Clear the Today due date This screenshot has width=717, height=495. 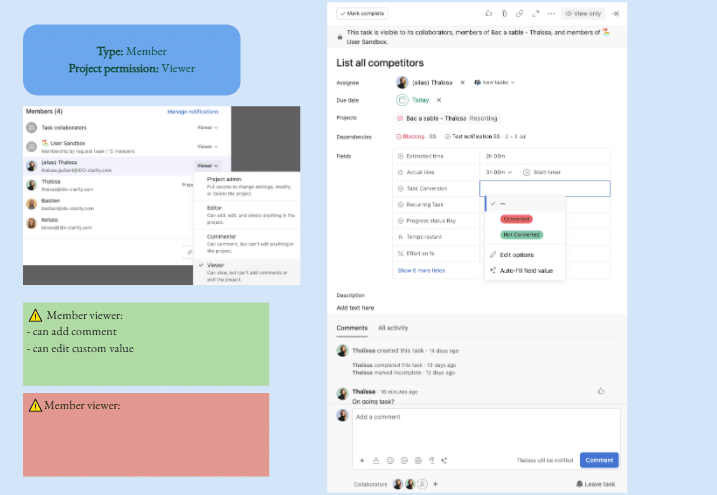click(x=437, y=100)
